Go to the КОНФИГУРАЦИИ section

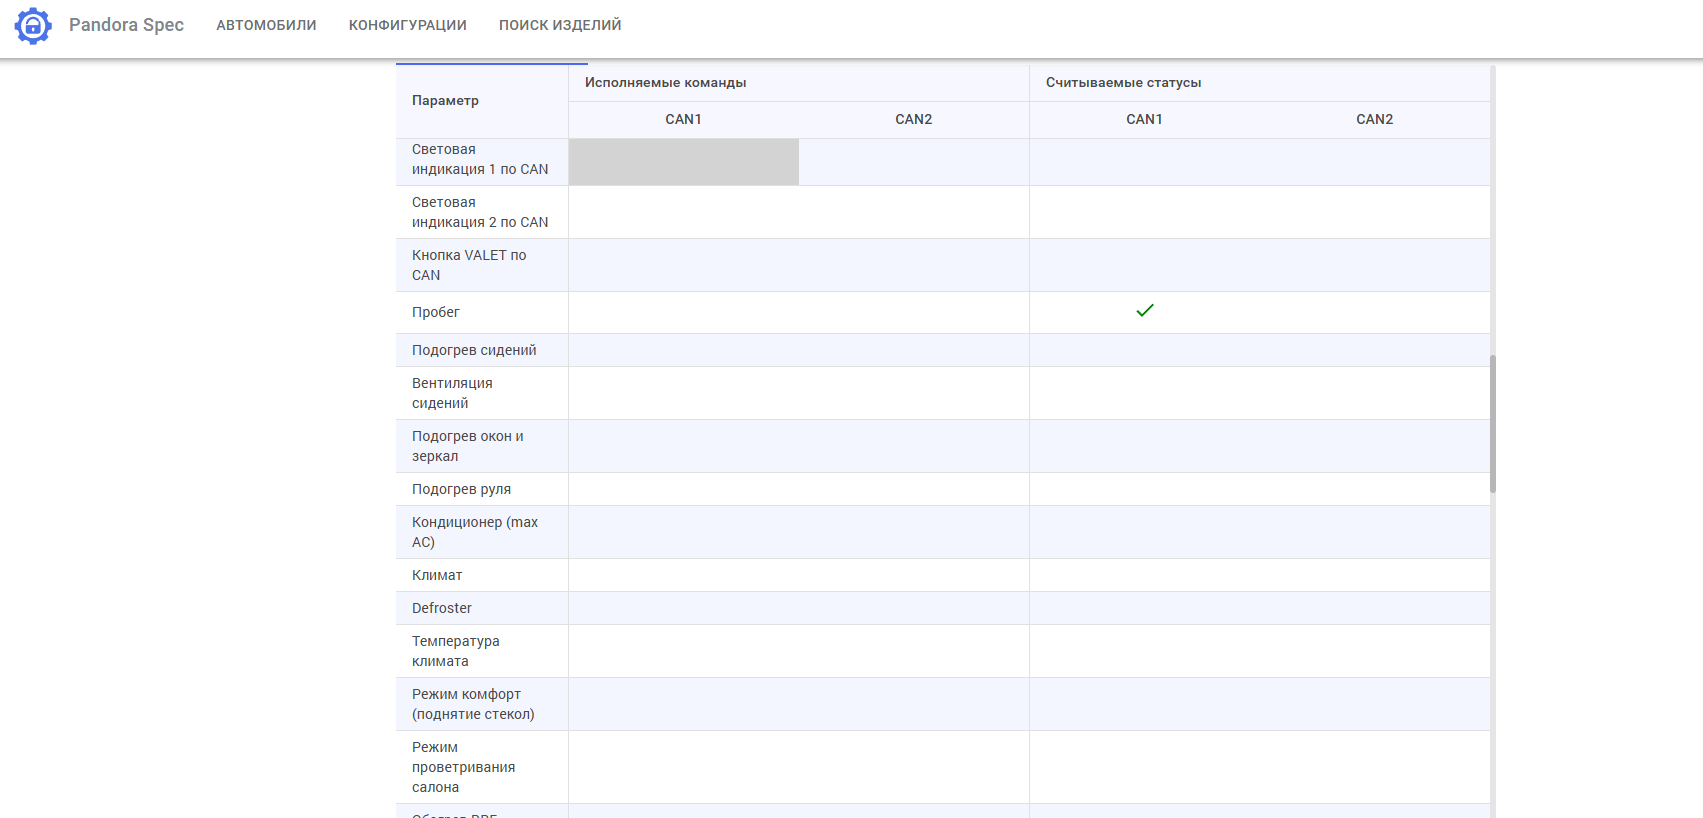pyautogui.click(x=407, y=25)
